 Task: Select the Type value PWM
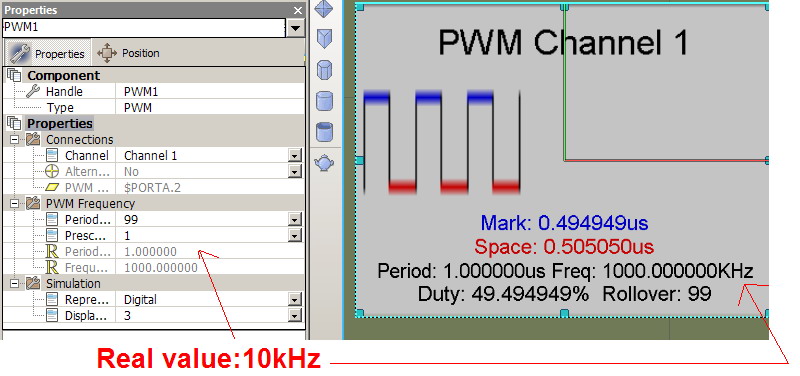coord(210,108)
